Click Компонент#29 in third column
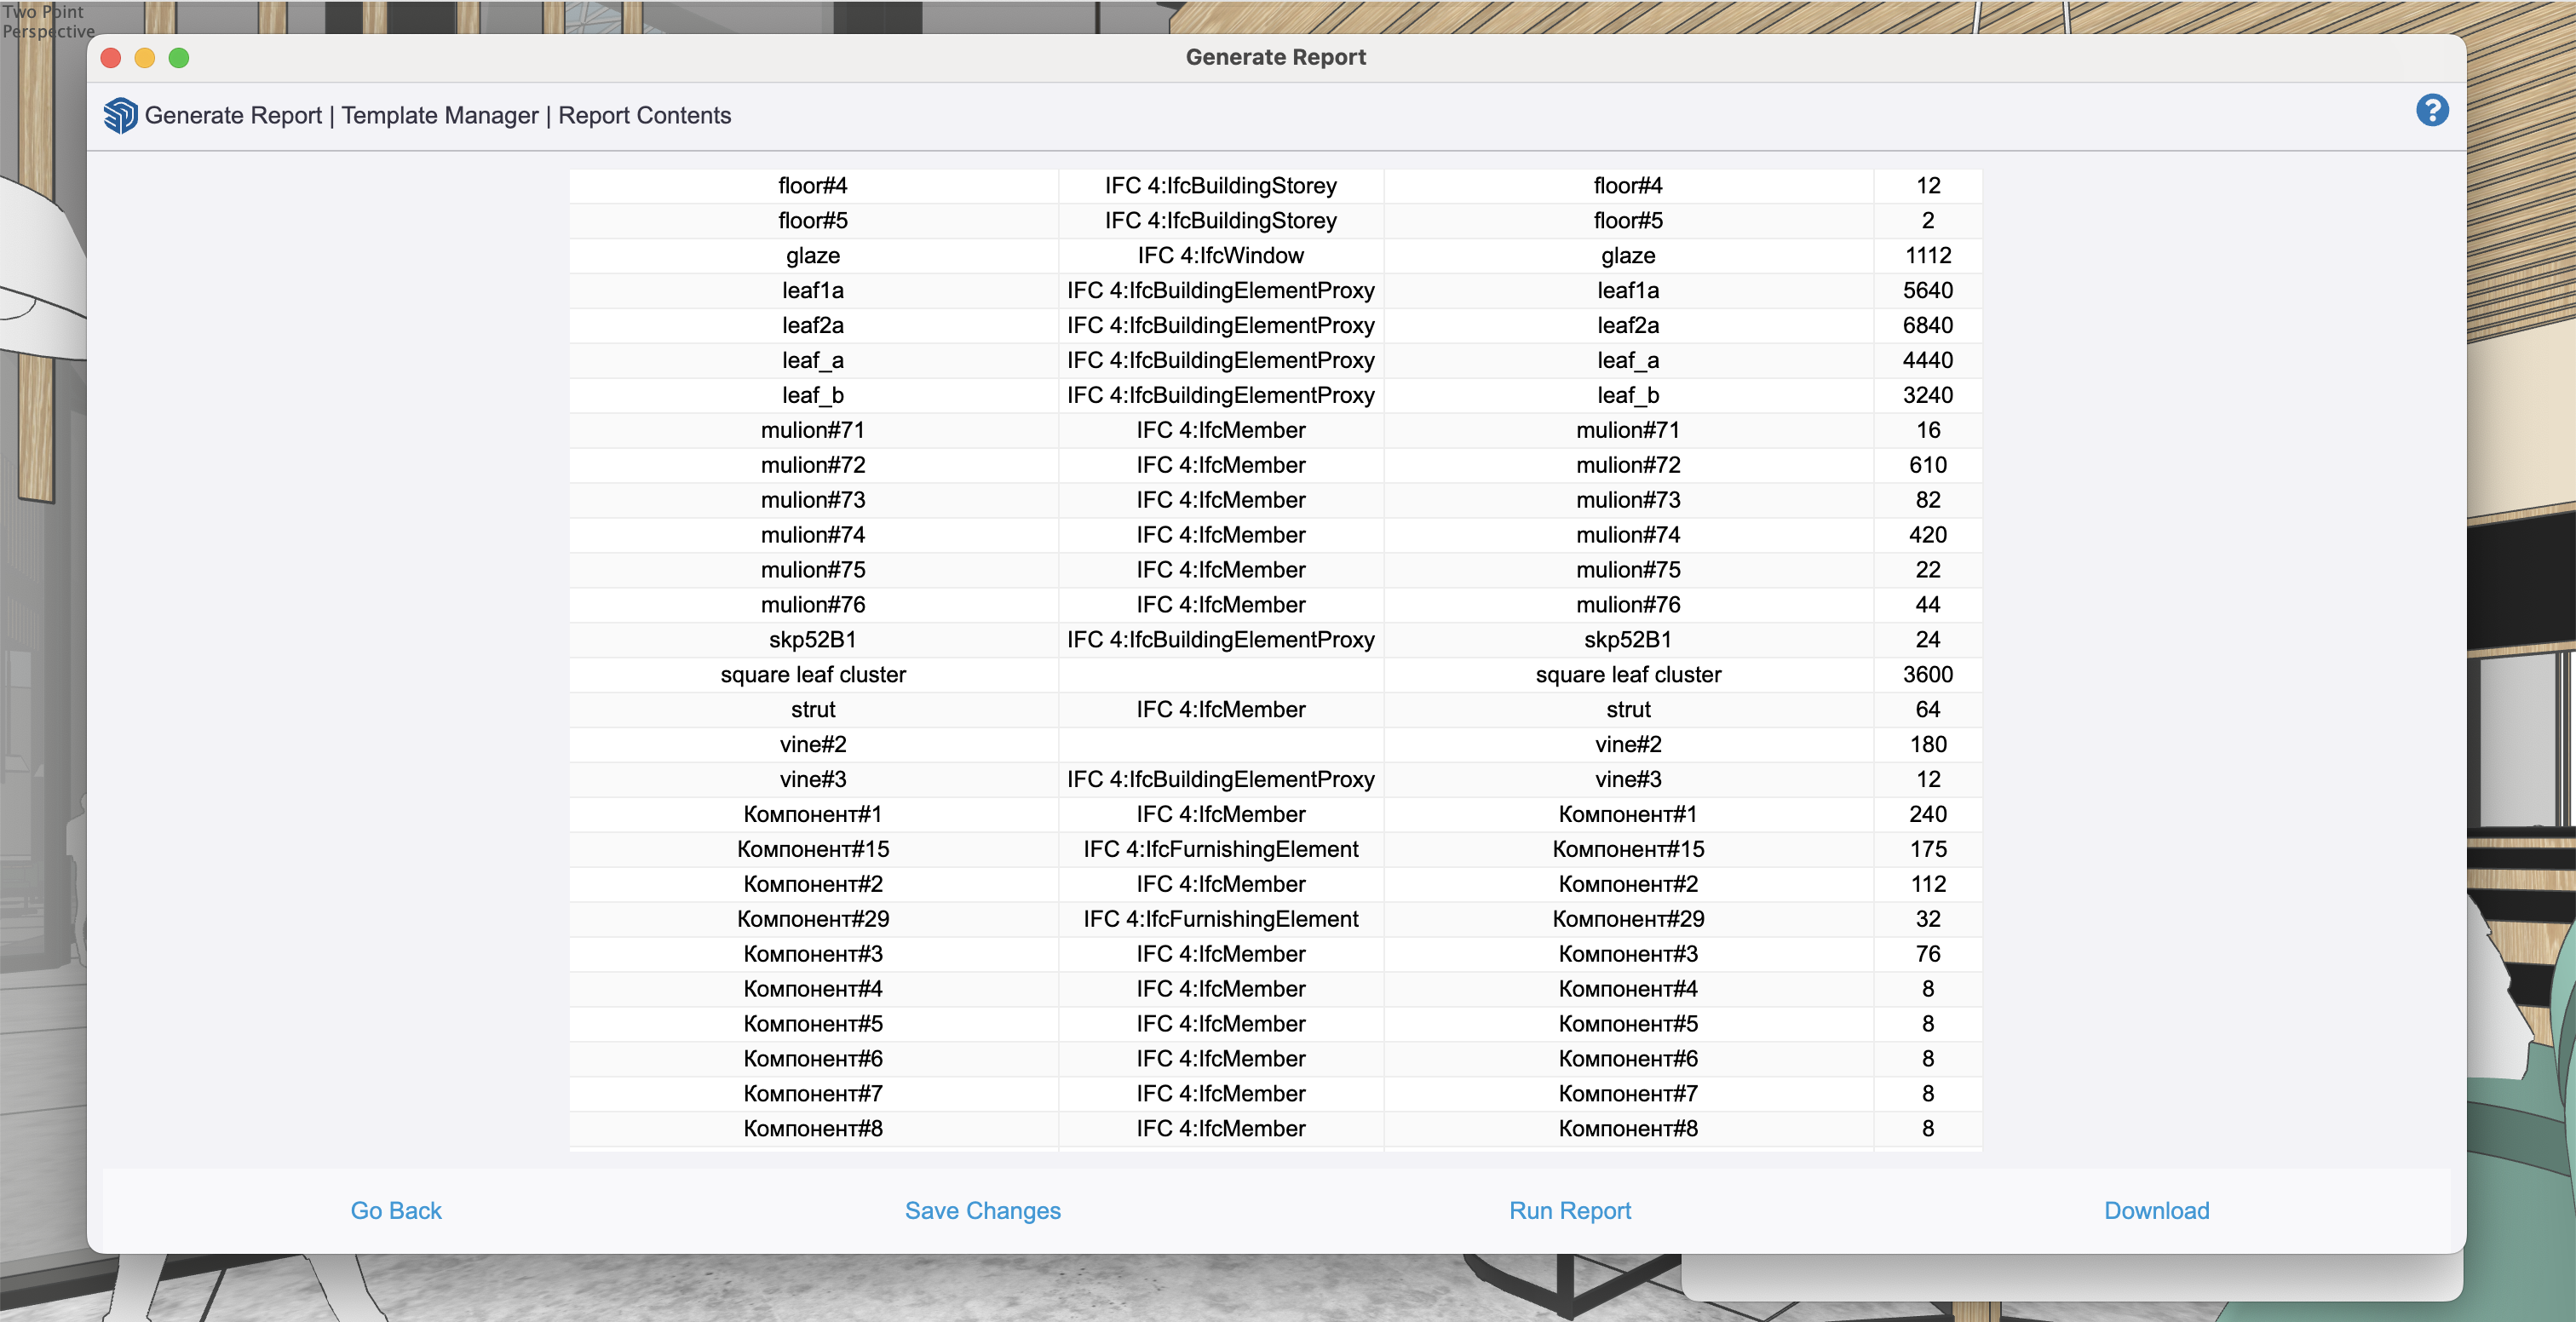 [1627, 919]
